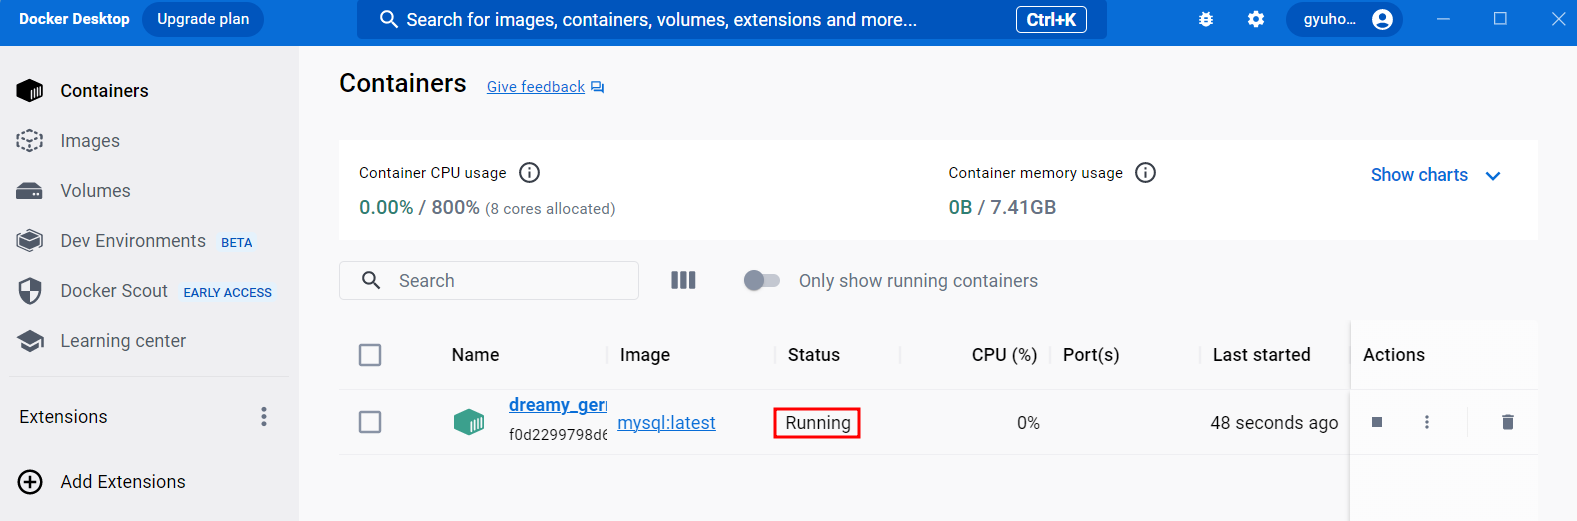Click the magnifier icon in containers search
Image resolution: width=1577 pixels, height=521 pixels.
click(x=371, y=281)
